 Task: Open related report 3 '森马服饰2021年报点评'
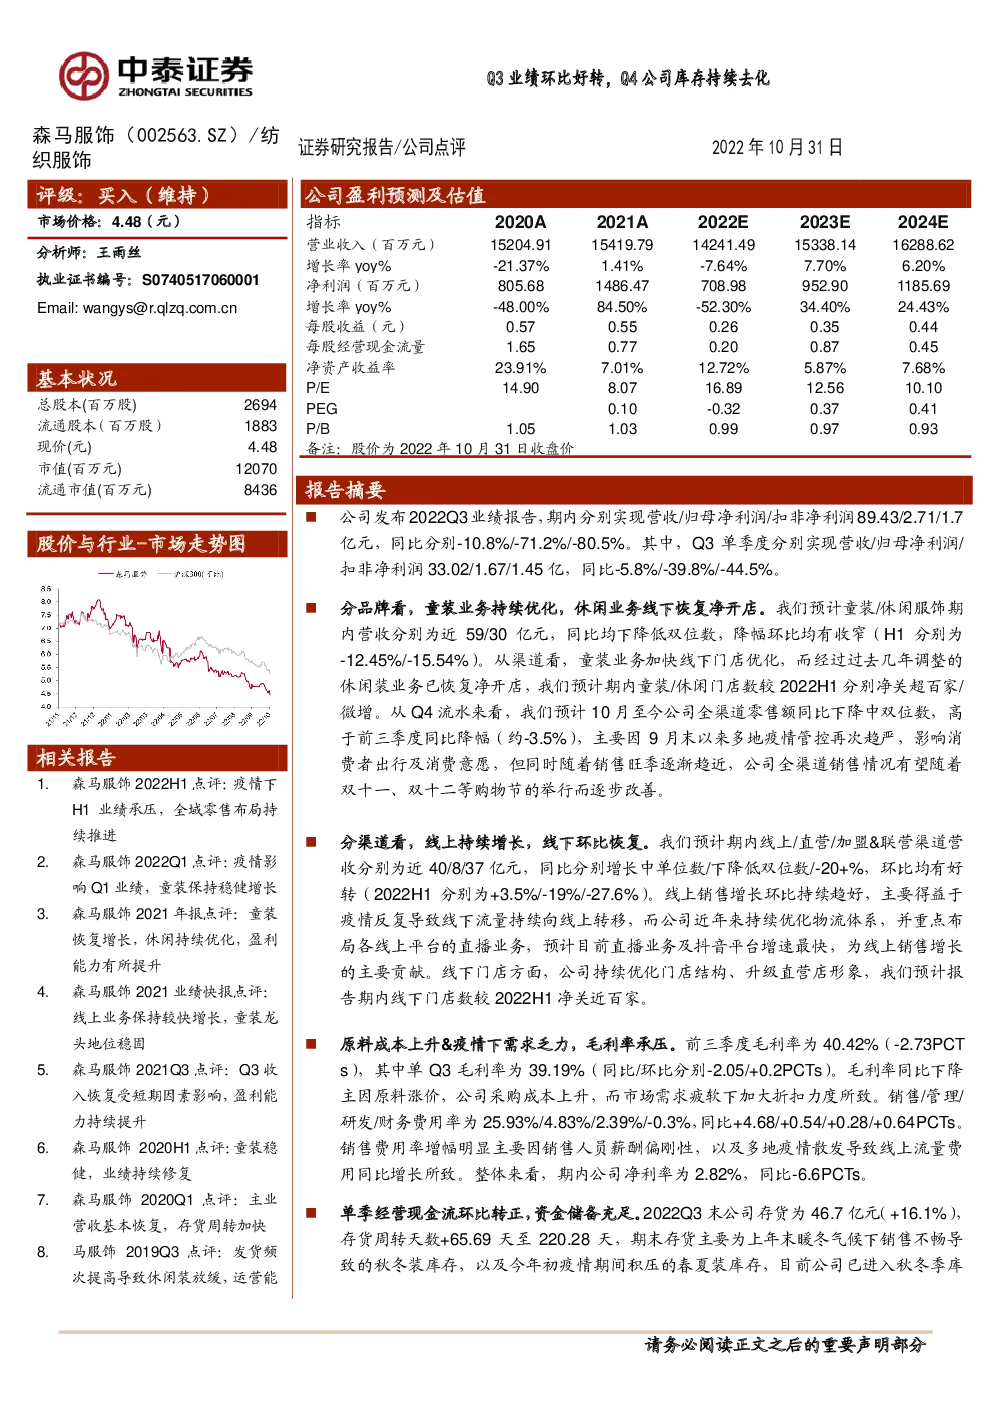tap(174, 939)
